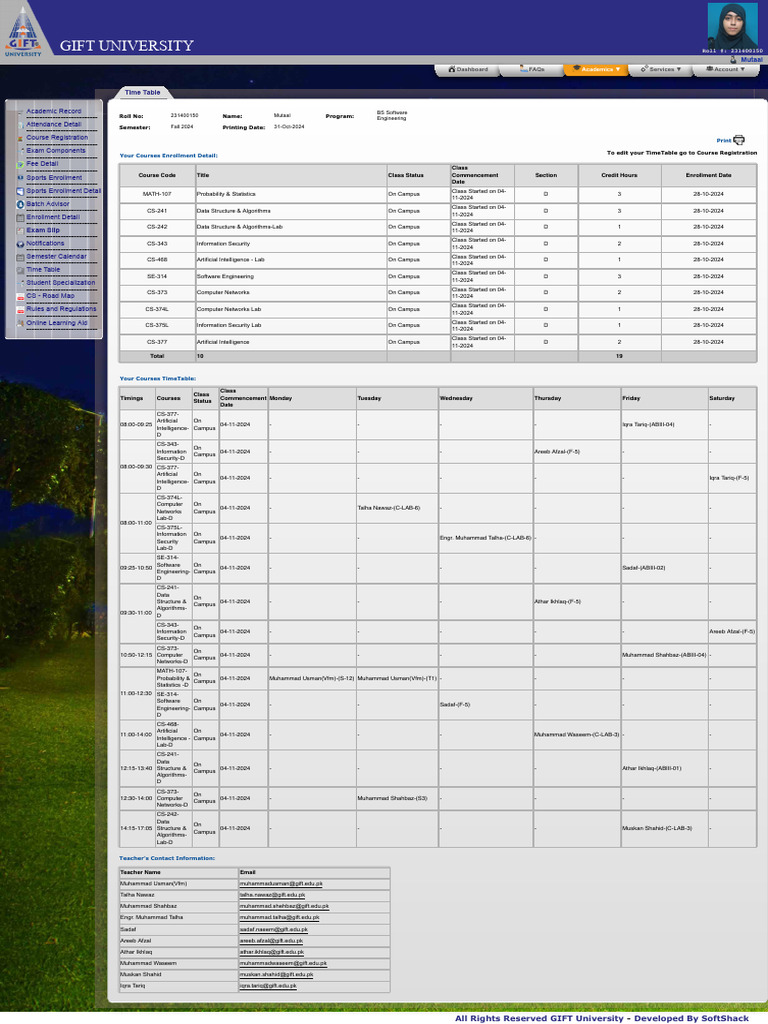Click the Time Table sidebar icon
The image size is (768, 1024).
(20, 270)
